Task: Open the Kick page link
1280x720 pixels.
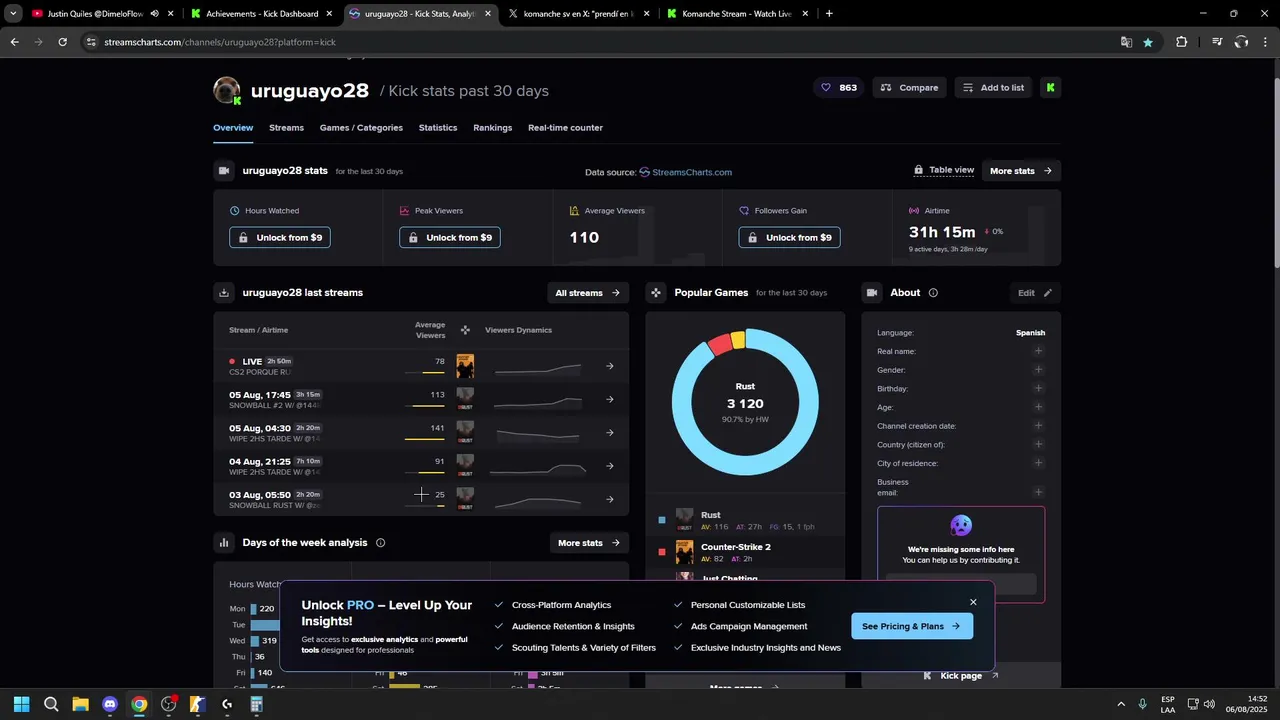Action: click(961, 676)
